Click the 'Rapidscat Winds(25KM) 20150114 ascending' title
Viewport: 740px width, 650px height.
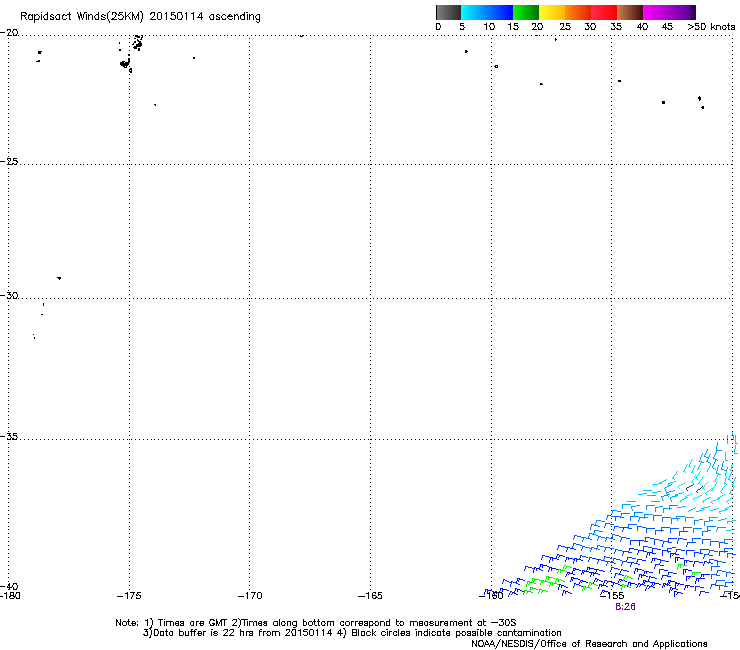[140, 17]
